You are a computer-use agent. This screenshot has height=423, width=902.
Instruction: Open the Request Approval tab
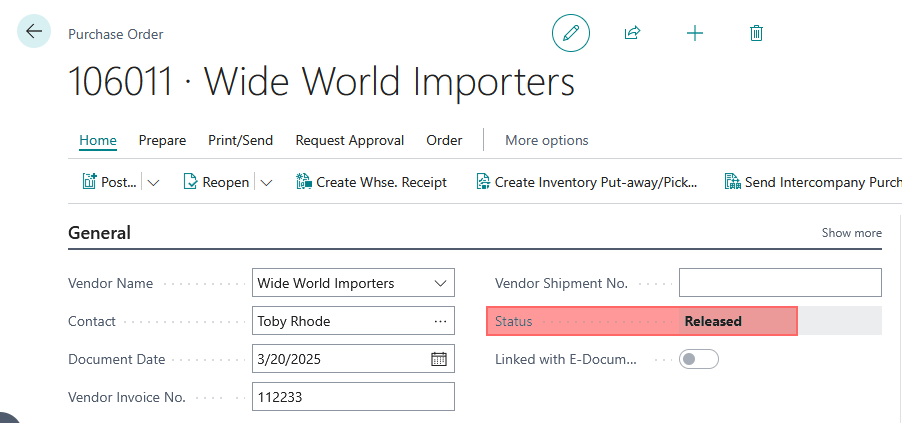[350, 140]
